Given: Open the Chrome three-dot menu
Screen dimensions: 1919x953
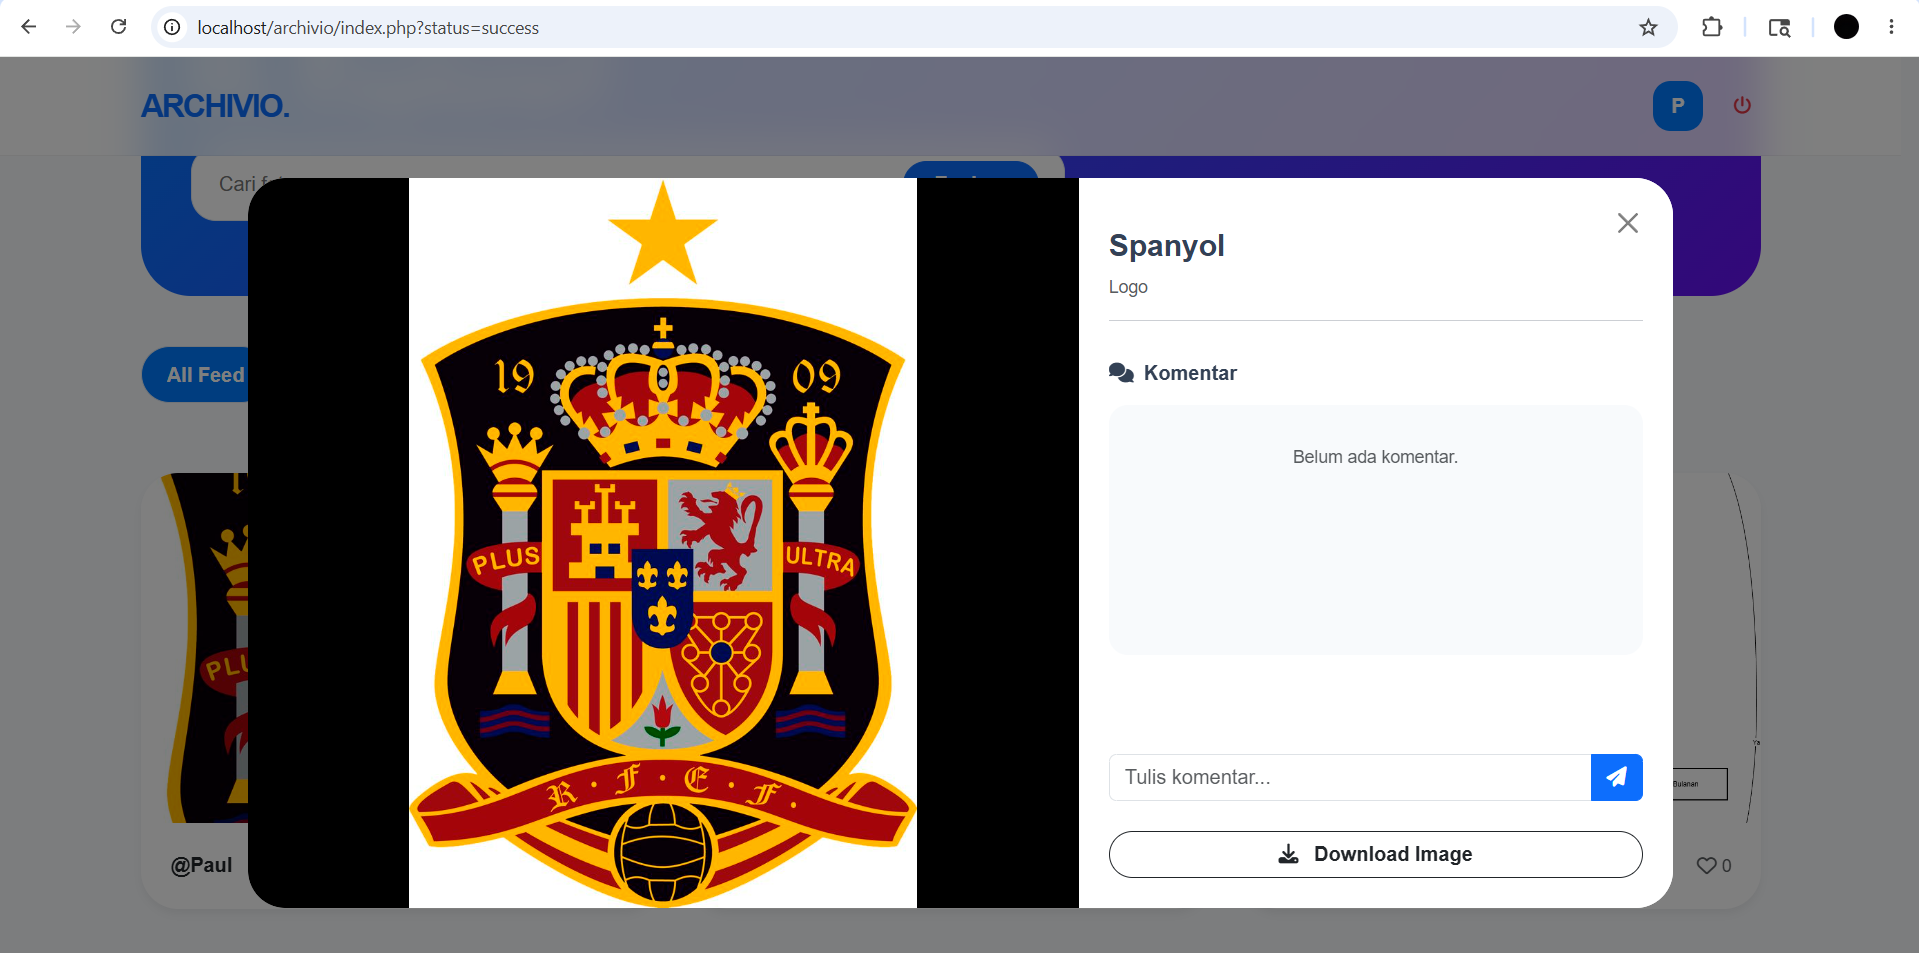Looking at the screenshot, I should 1891,27.
